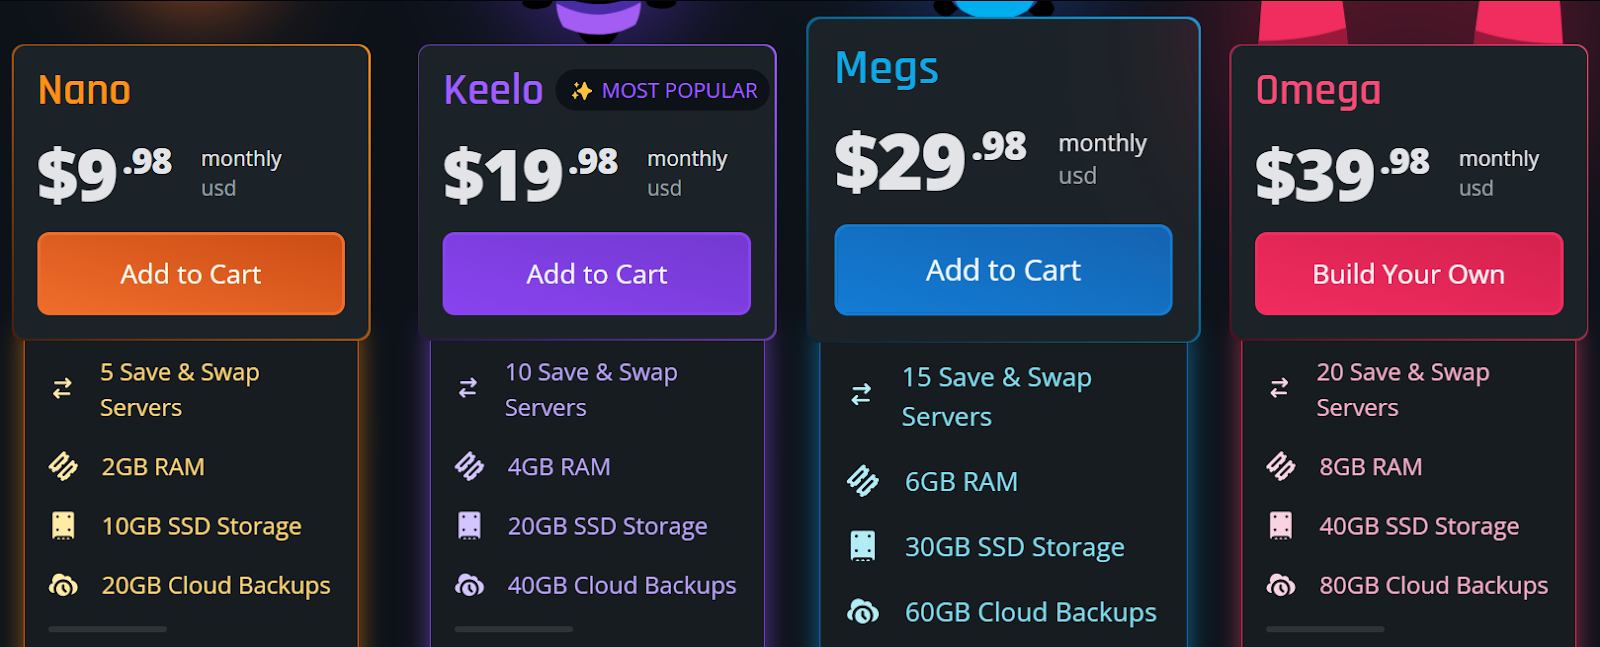Screen dimensions: 1600x647
Task: Add the Nano plan to cart
Action: point(191,274)
